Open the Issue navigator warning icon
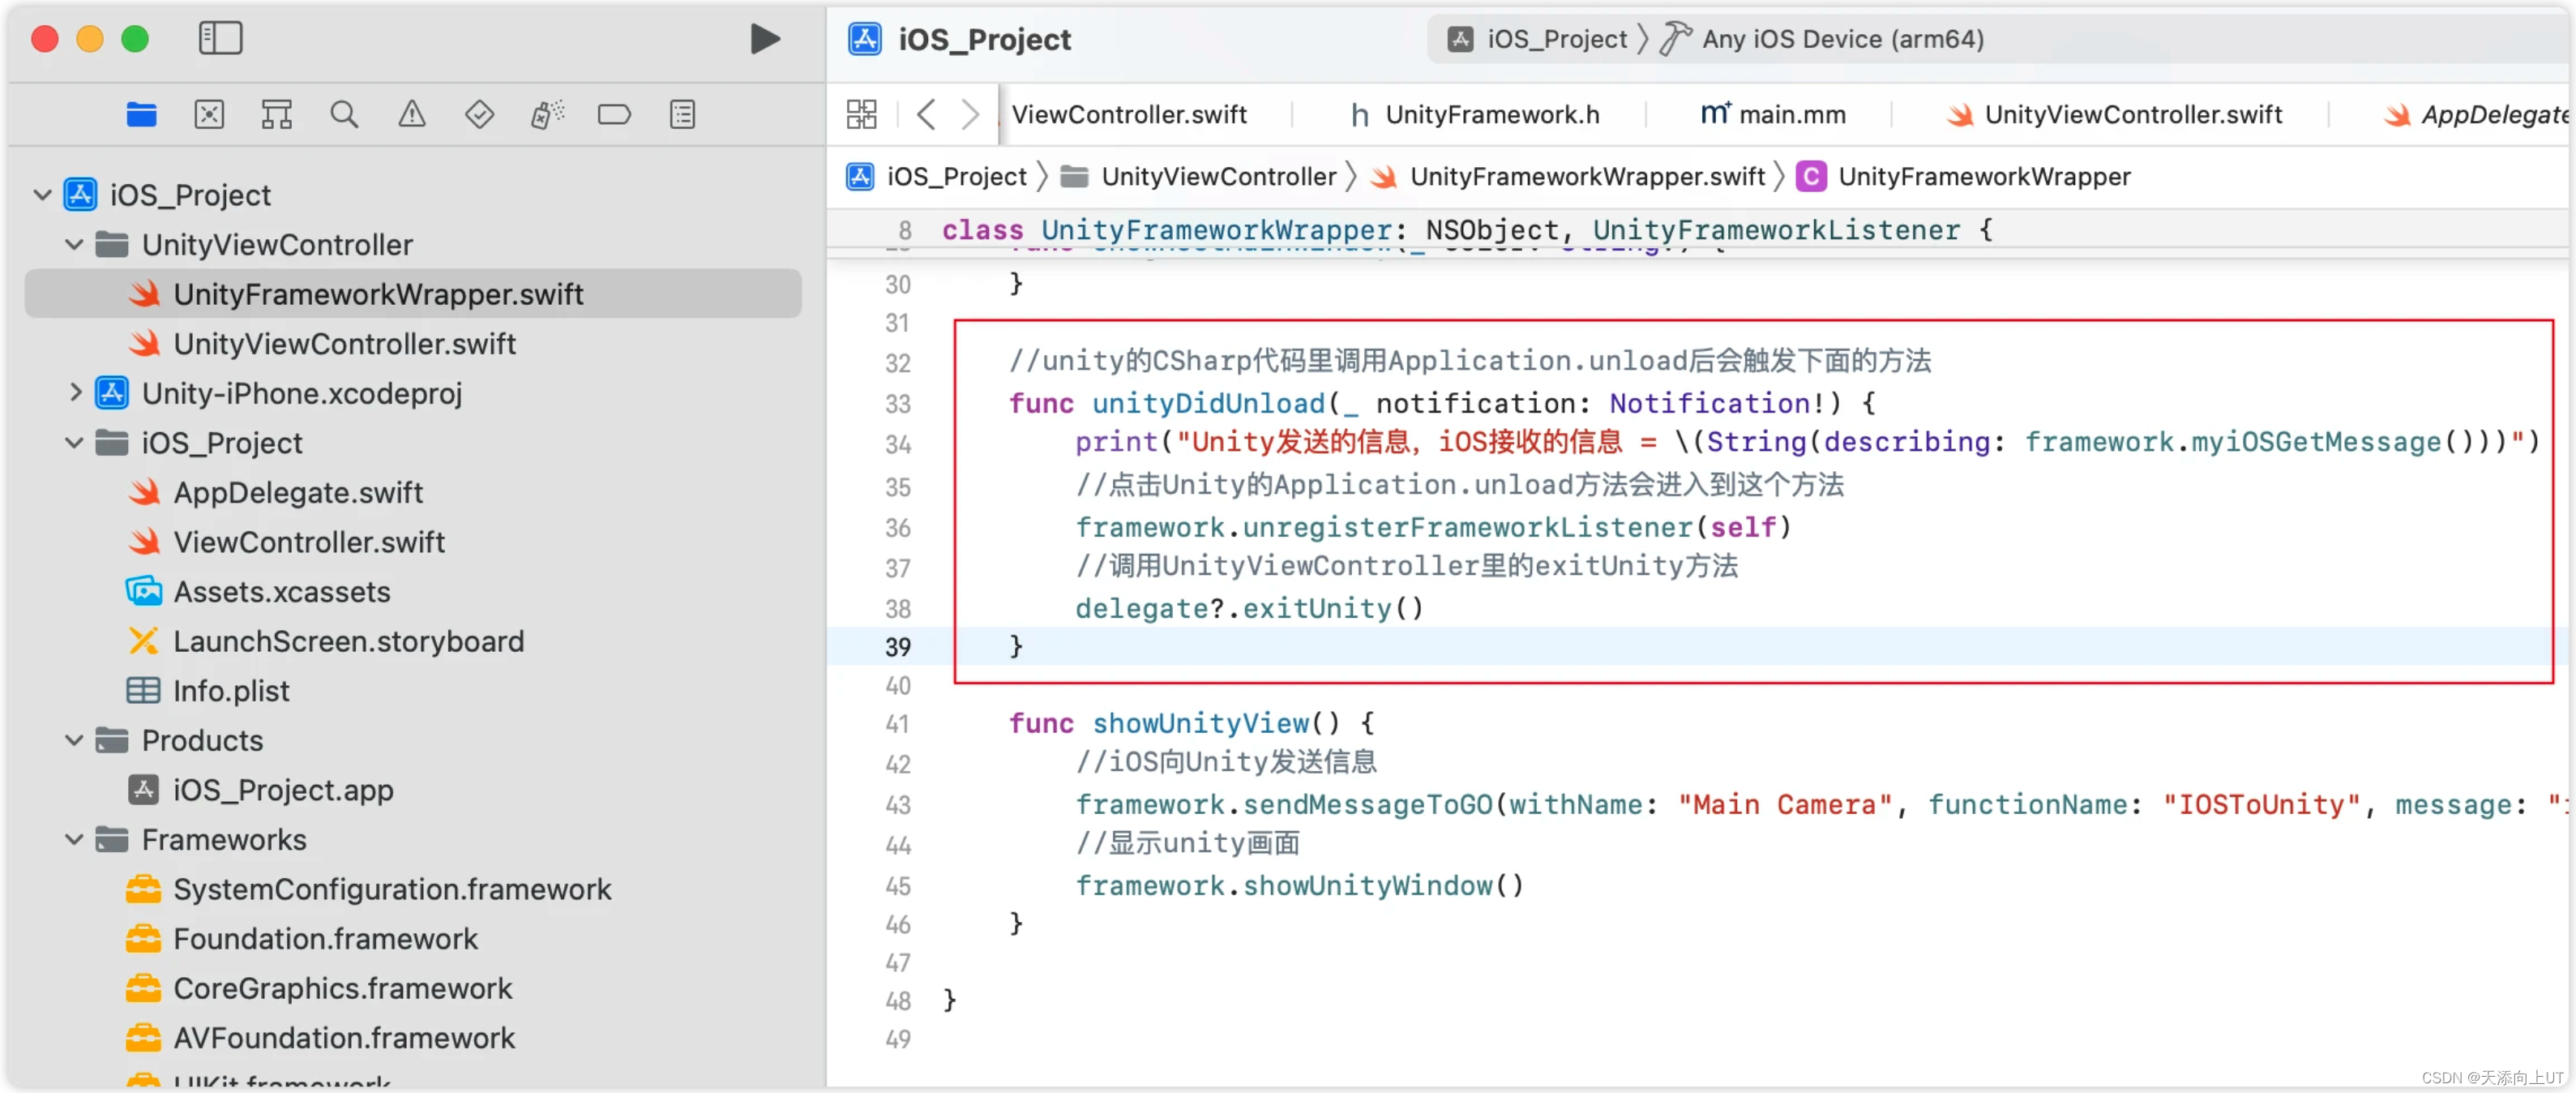 pyautogui.click(x=412, y=115)
